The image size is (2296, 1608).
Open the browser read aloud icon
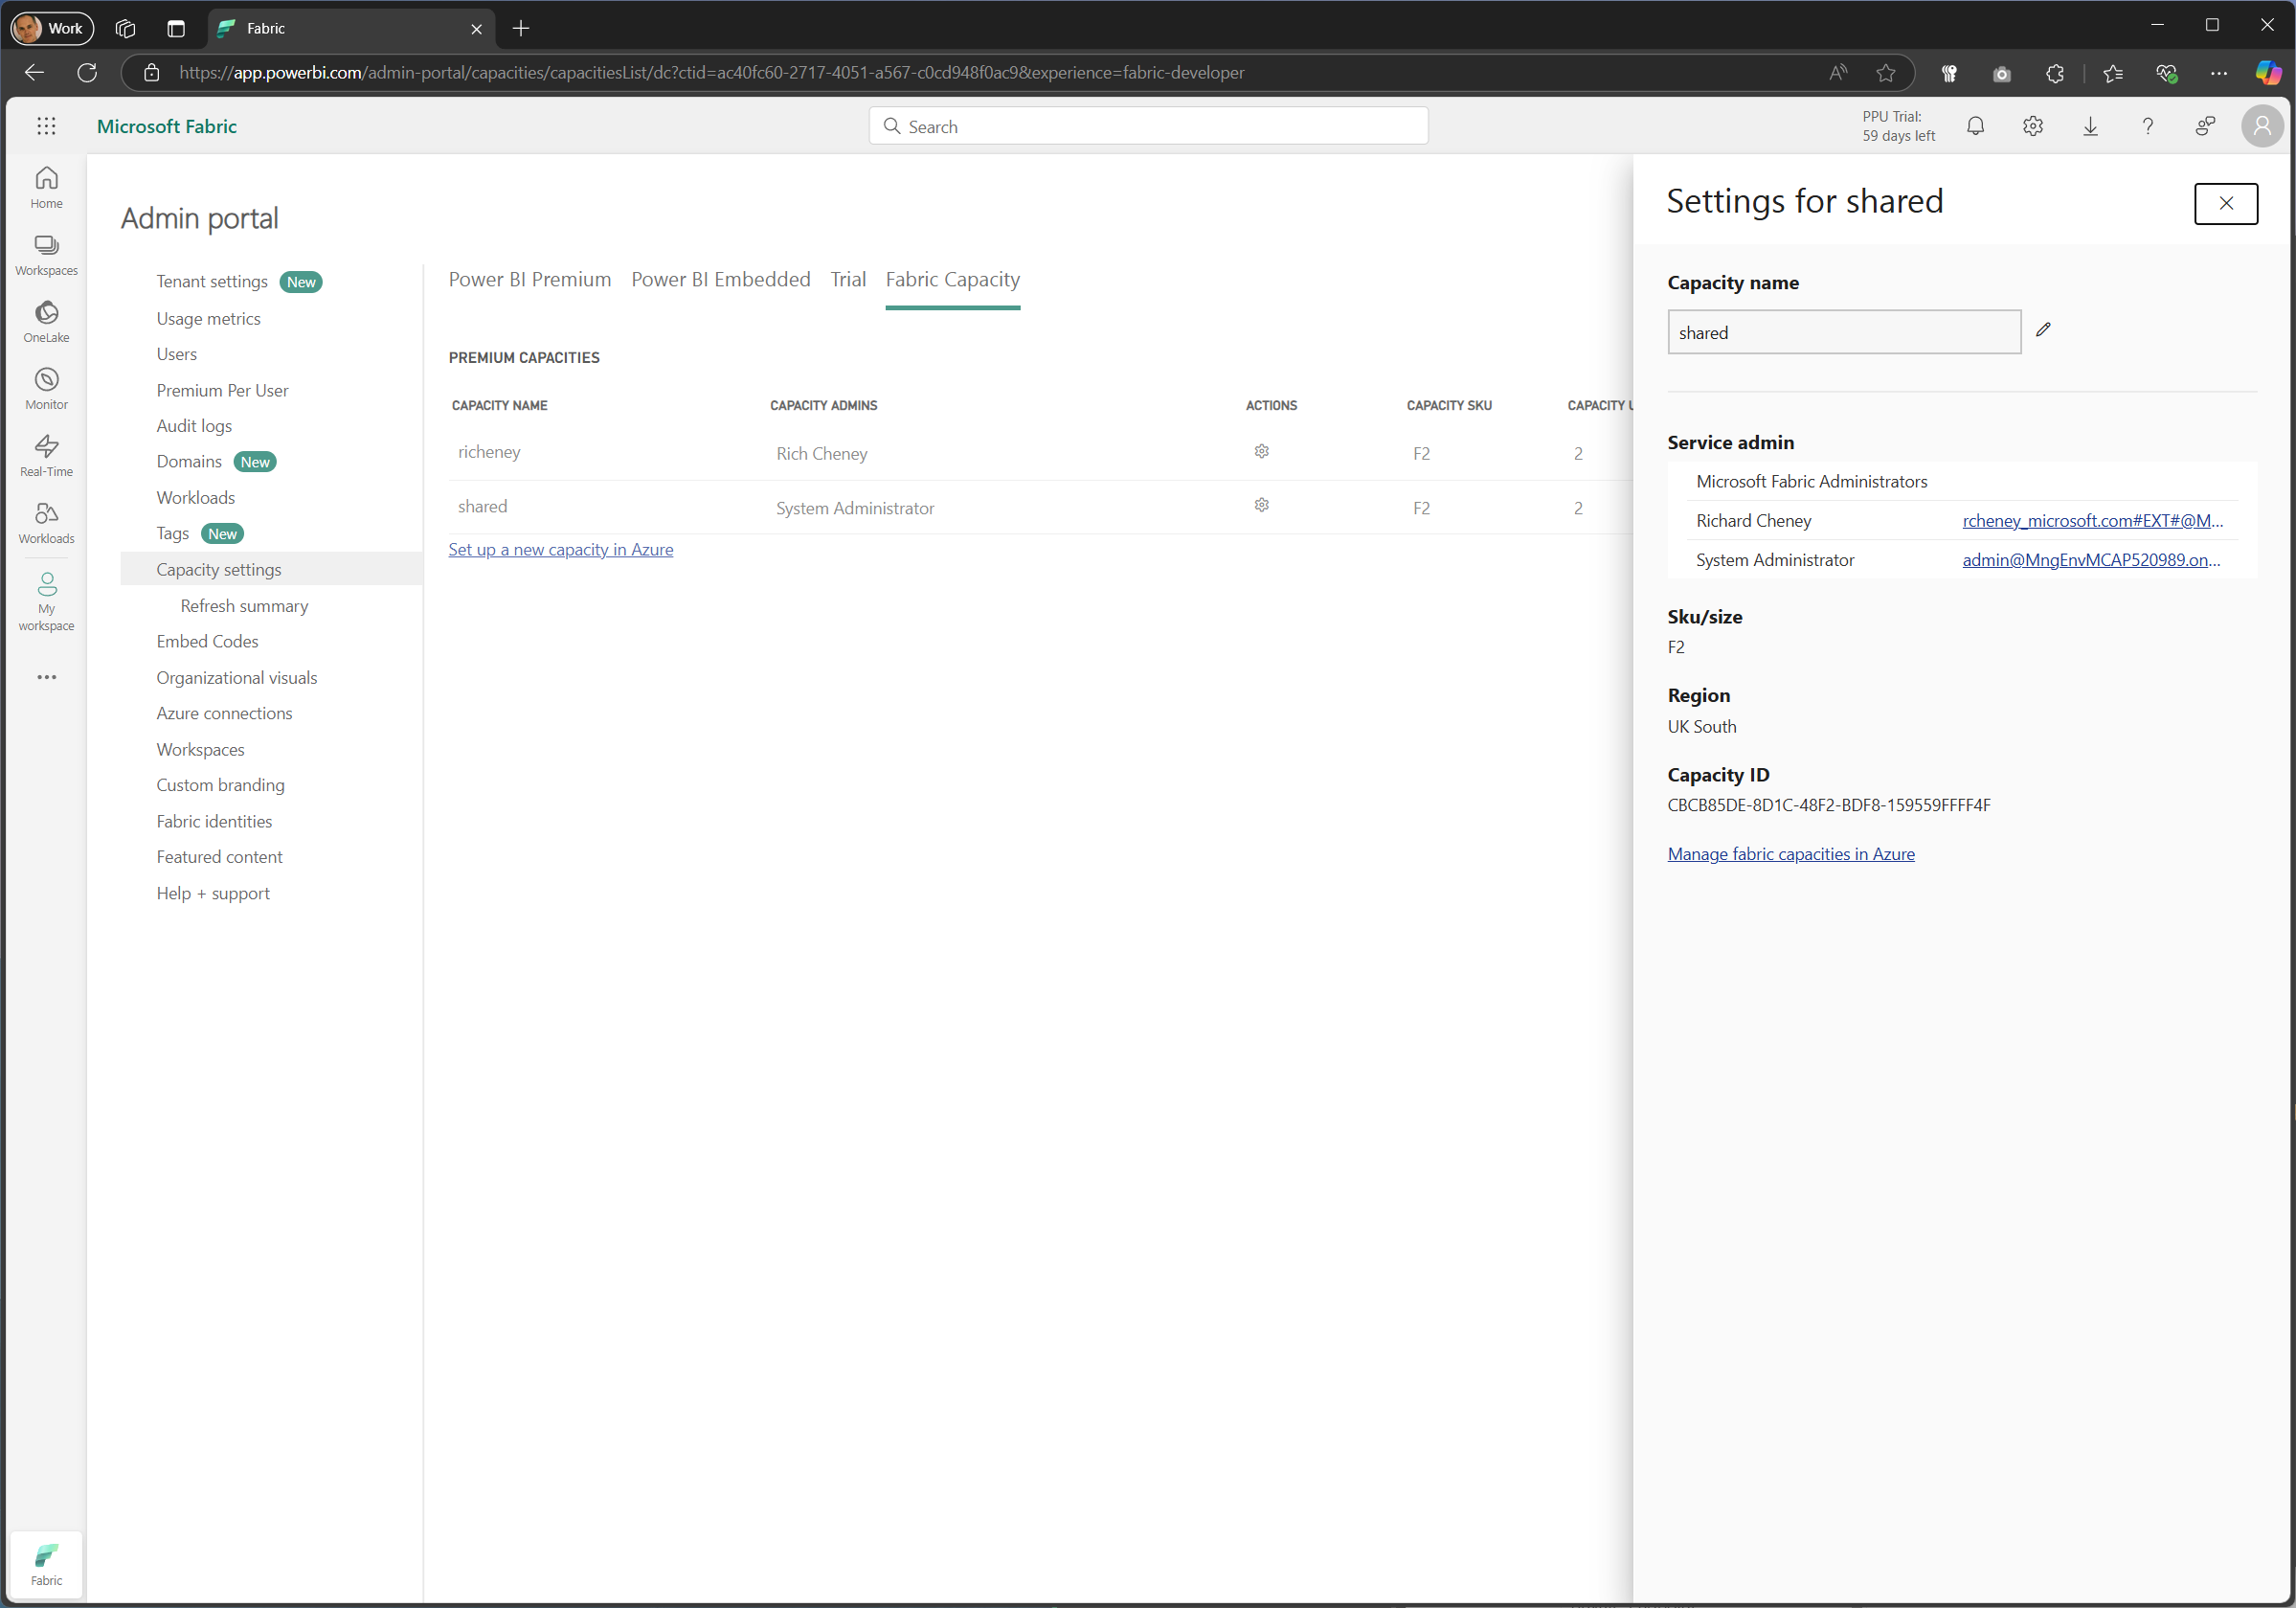(1838, 72)
